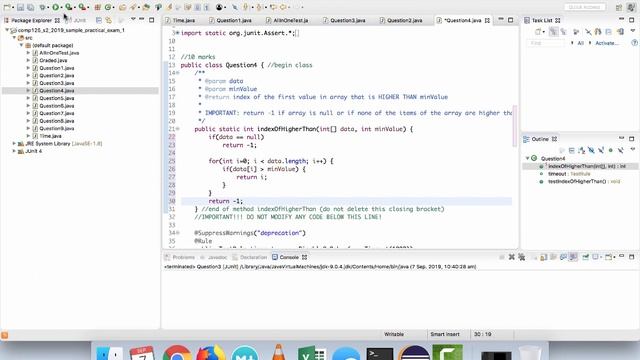Open the Firefox icon in the Dock
Viewport: 640px width, 360px height.
[x=211, y=353]
